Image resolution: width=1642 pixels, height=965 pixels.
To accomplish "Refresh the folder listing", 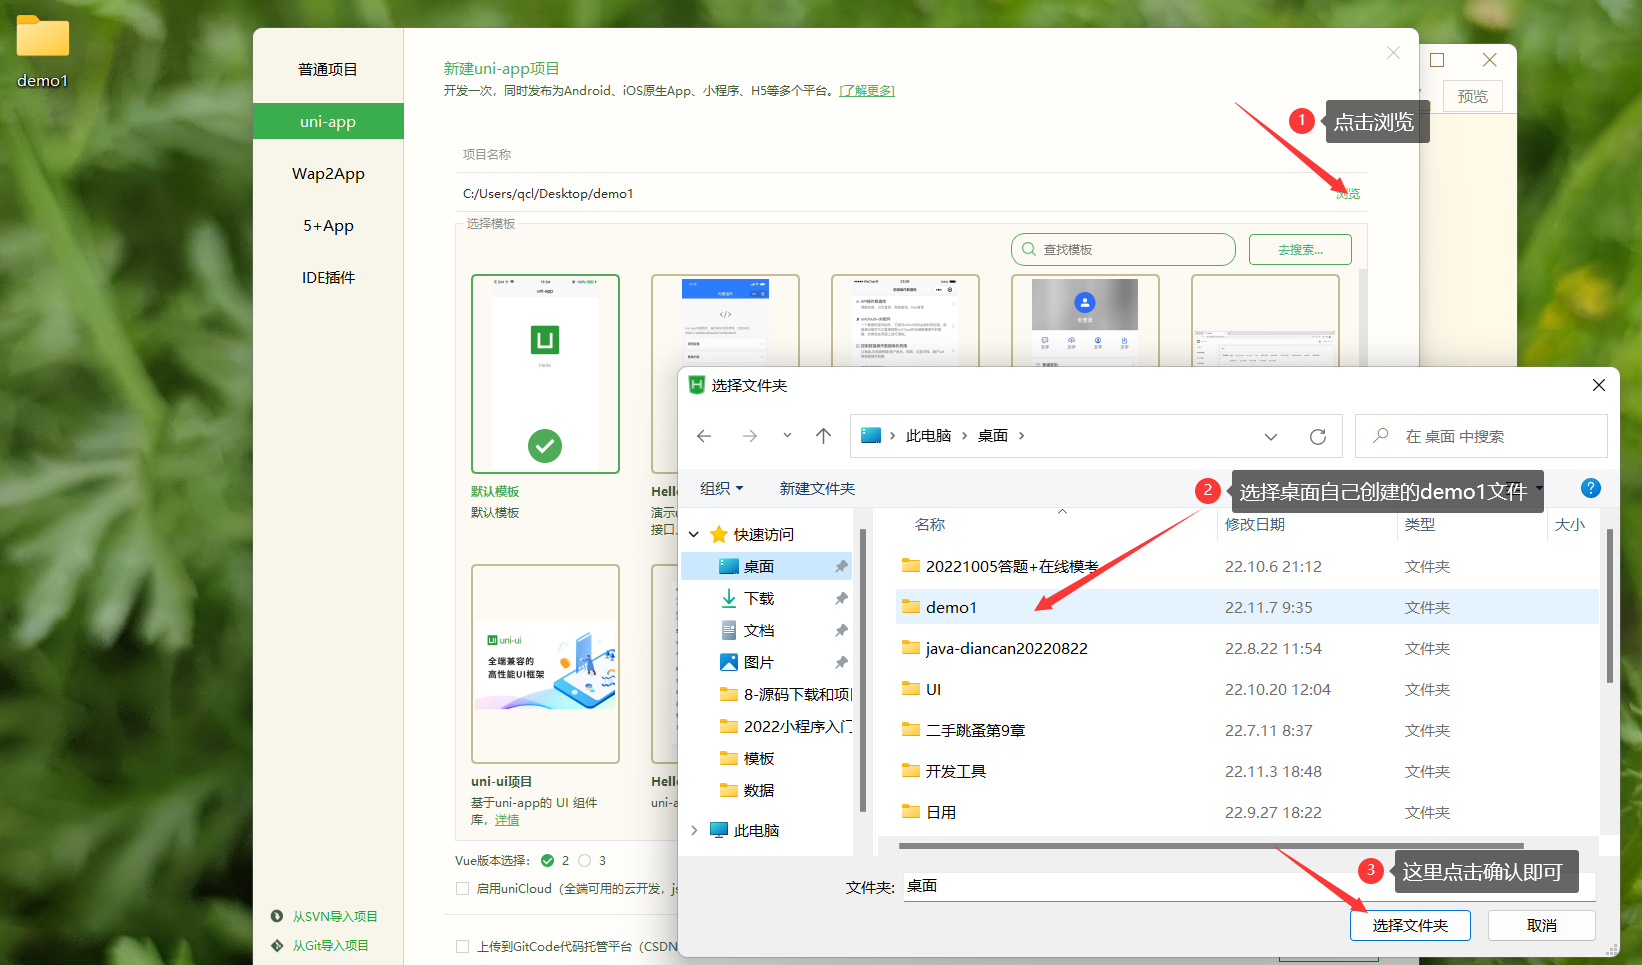I will coord(1318,436).
